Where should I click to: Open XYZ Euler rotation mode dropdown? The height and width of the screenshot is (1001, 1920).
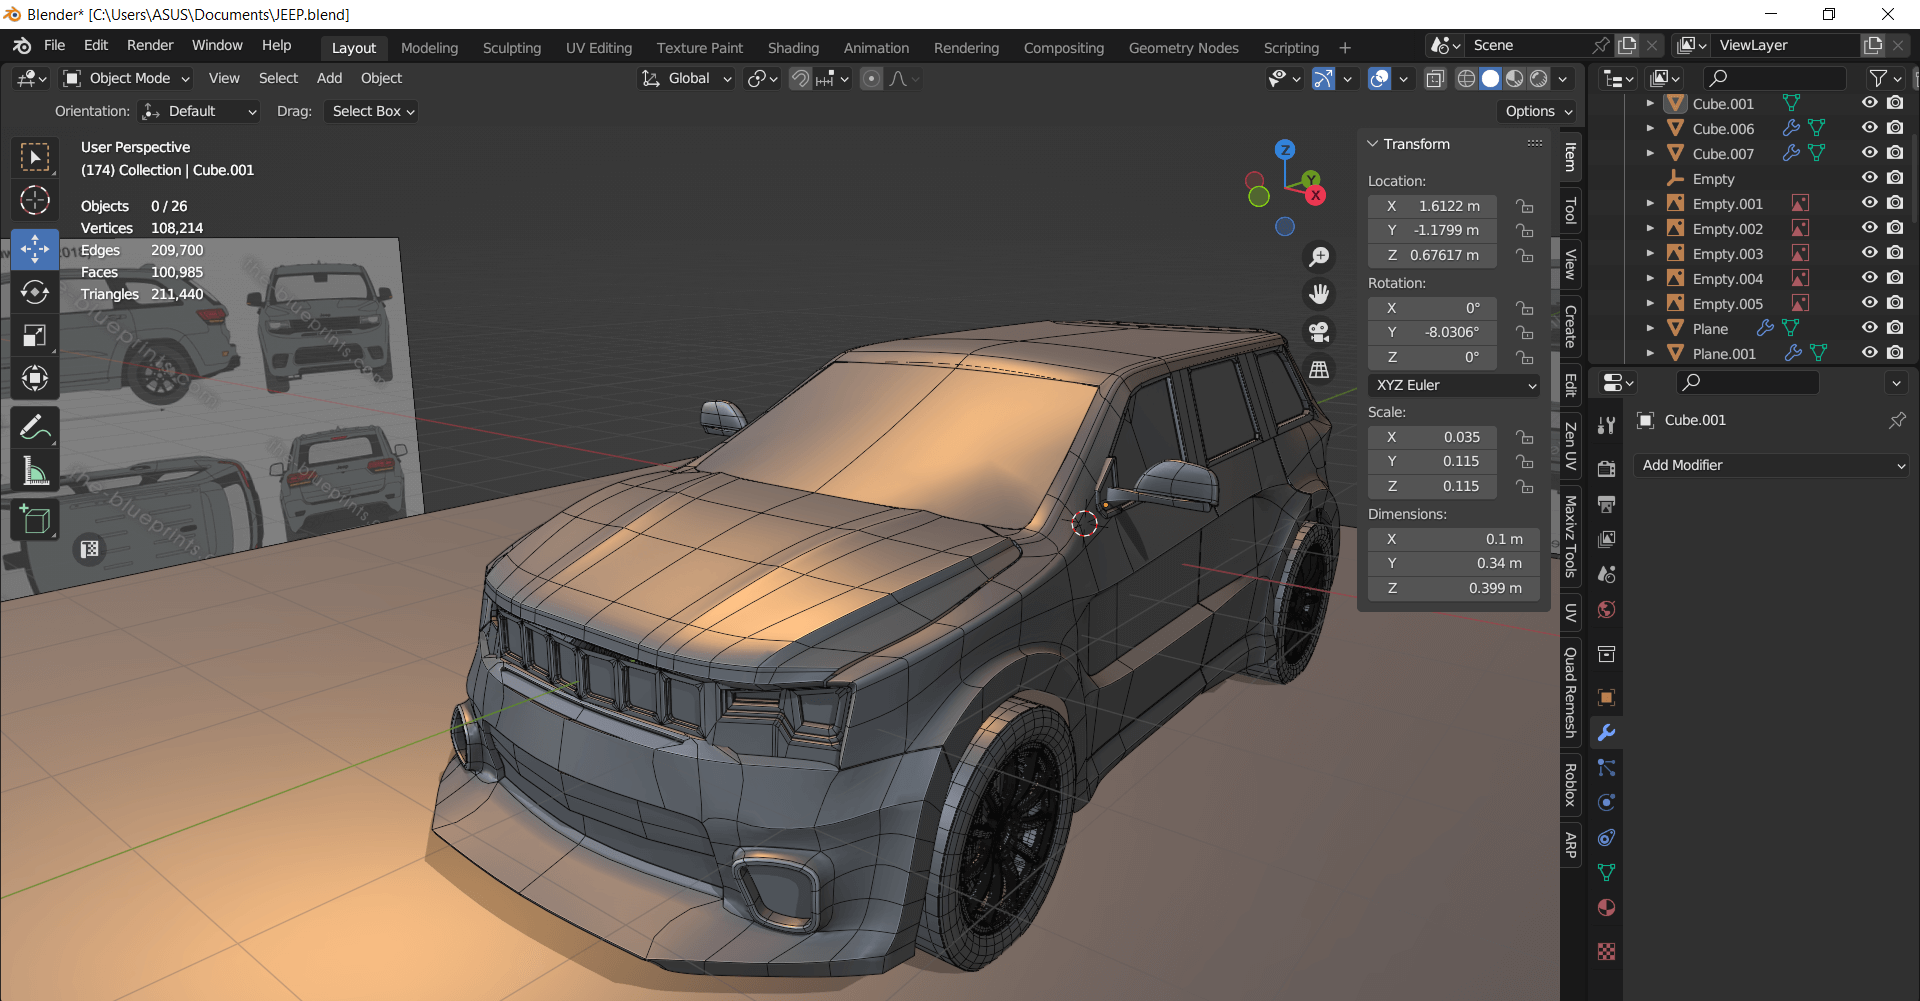(x=1454, y=385)
